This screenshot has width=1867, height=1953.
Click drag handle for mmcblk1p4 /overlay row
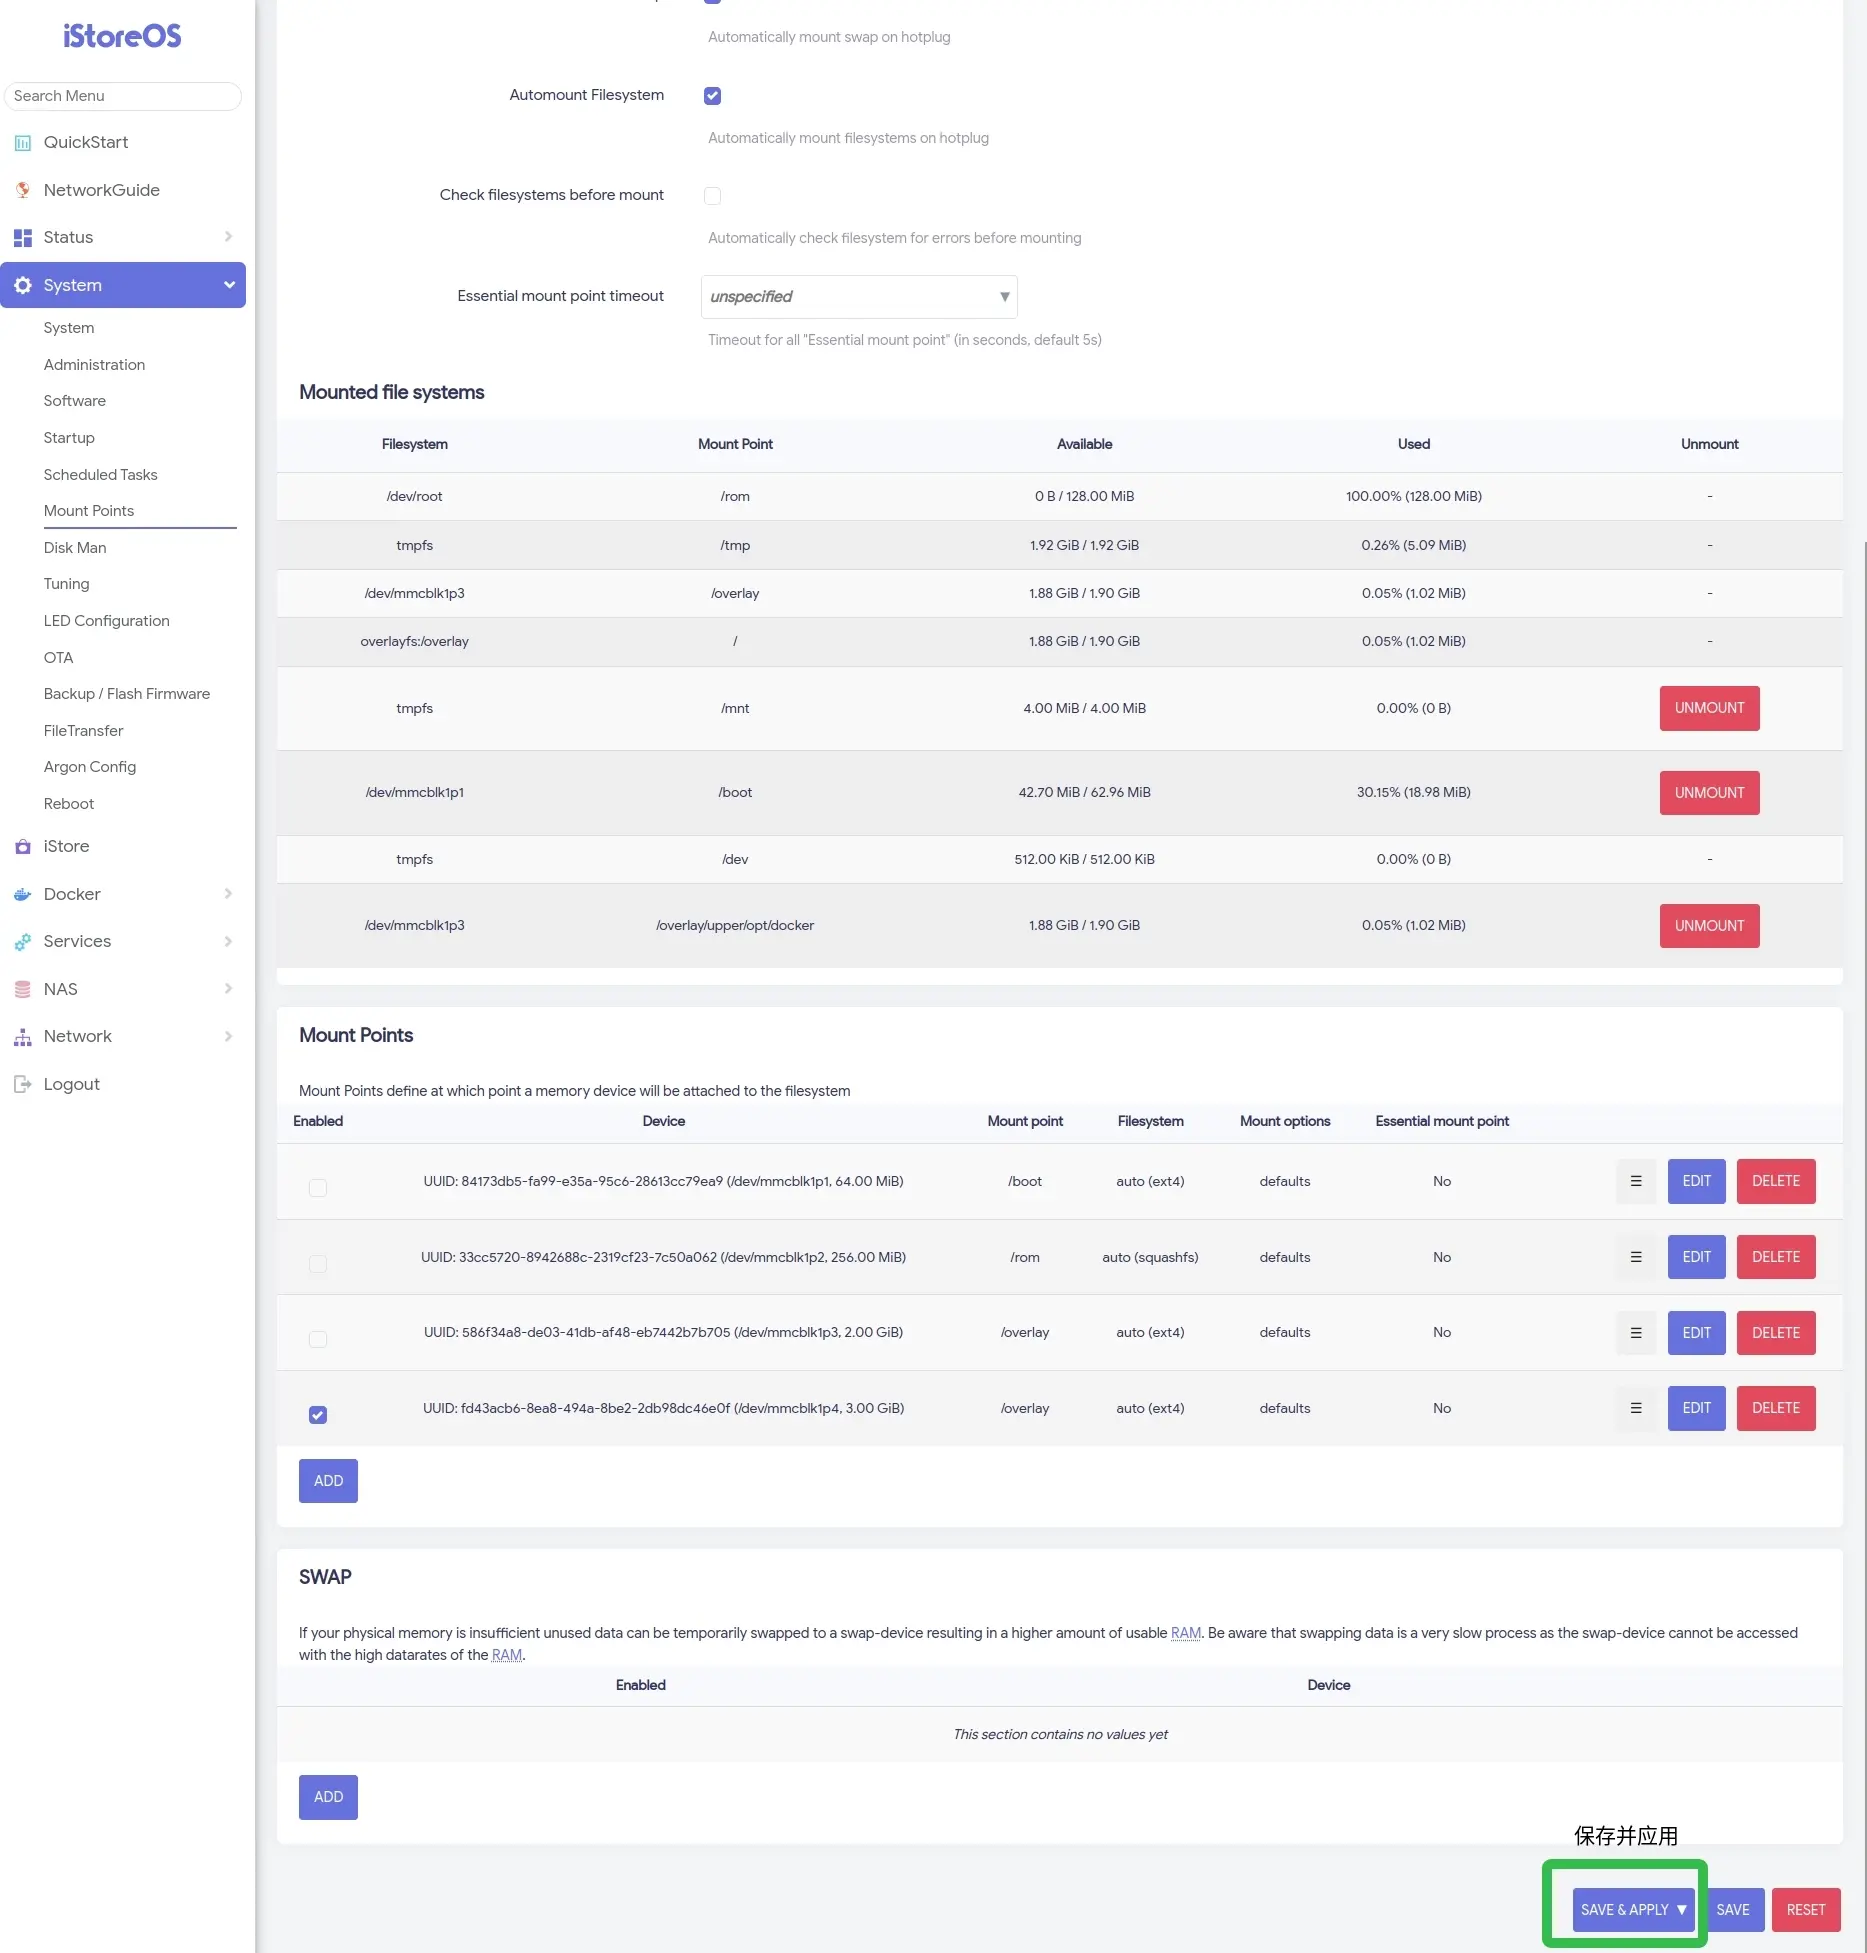(x=1636, y=1408)
